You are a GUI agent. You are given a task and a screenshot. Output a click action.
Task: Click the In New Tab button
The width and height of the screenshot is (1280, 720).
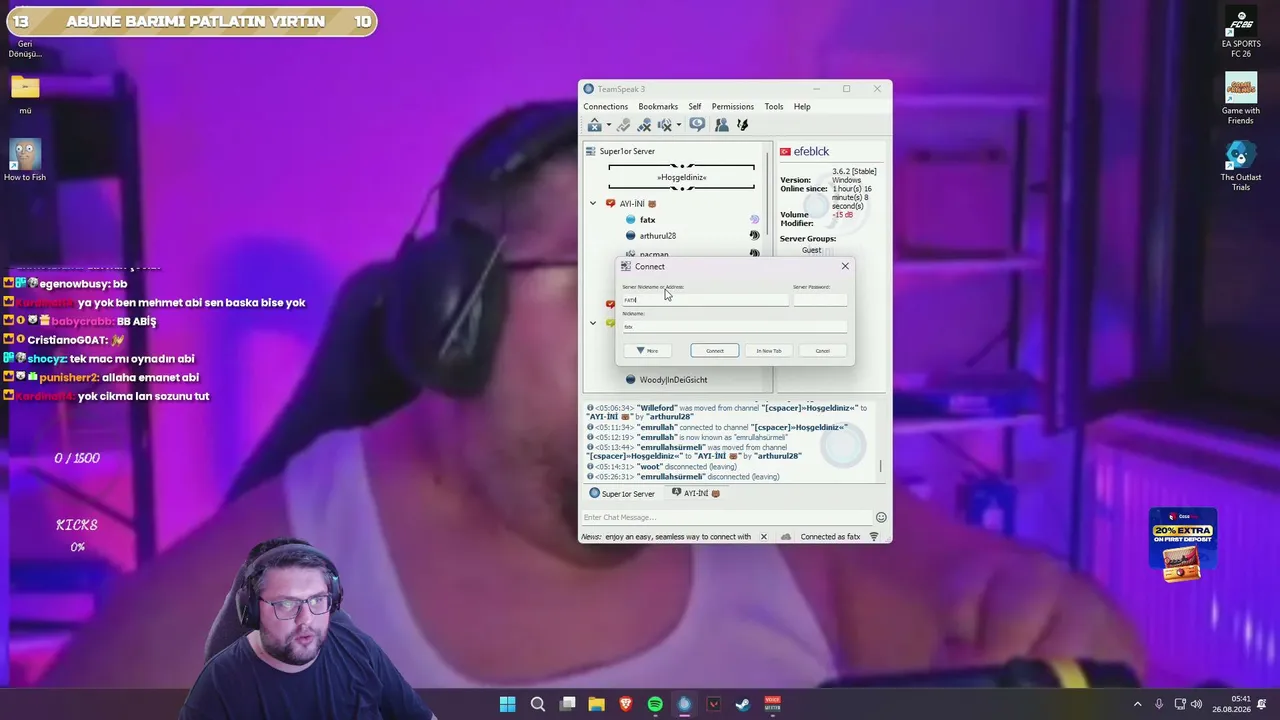click(x=769, y=351)
